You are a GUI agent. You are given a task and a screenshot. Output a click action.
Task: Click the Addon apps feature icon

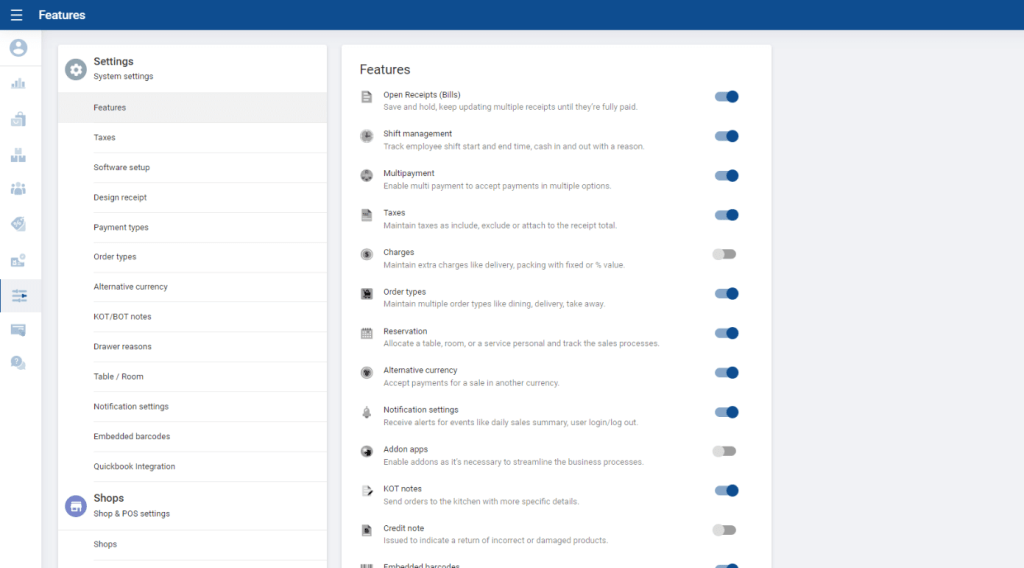click(x=366, y=451)
